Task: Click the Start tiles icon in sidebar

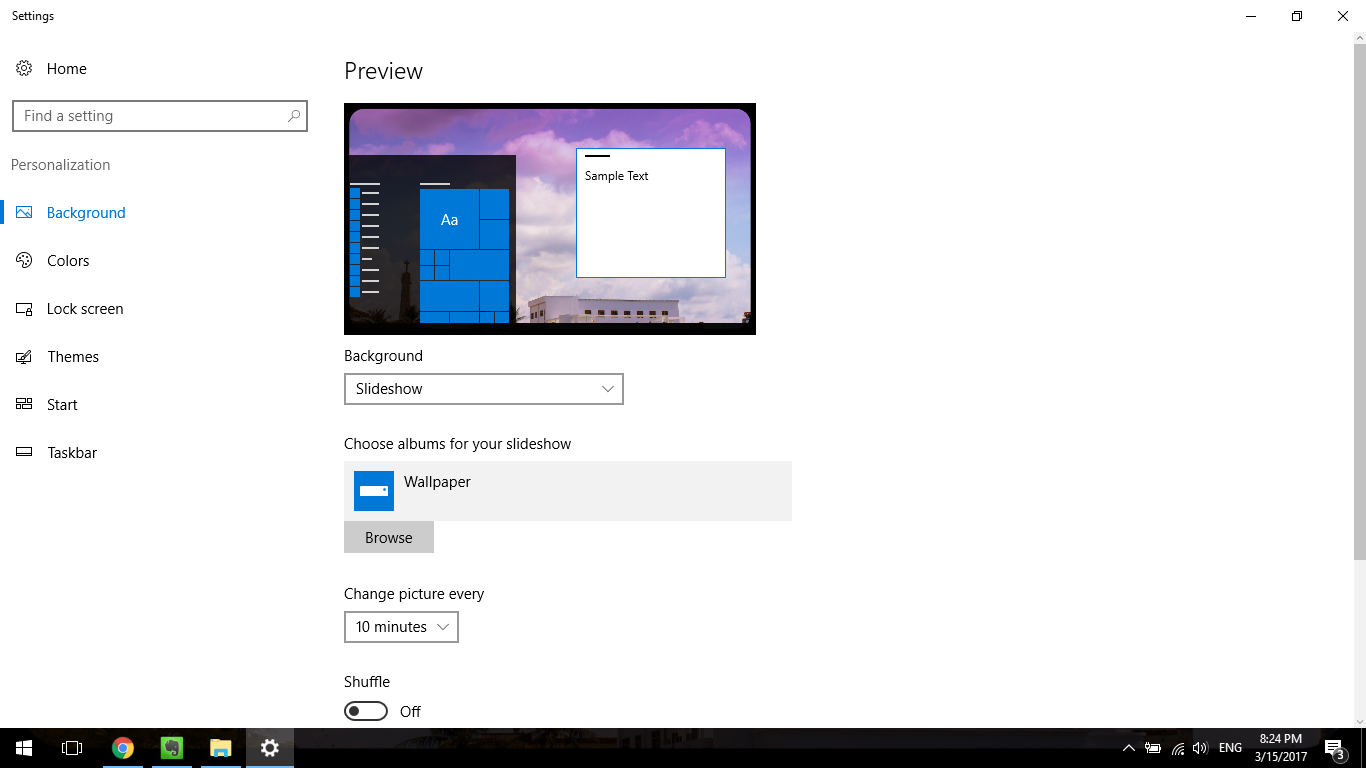Action: pyautogui.click(x=25, y=405)
